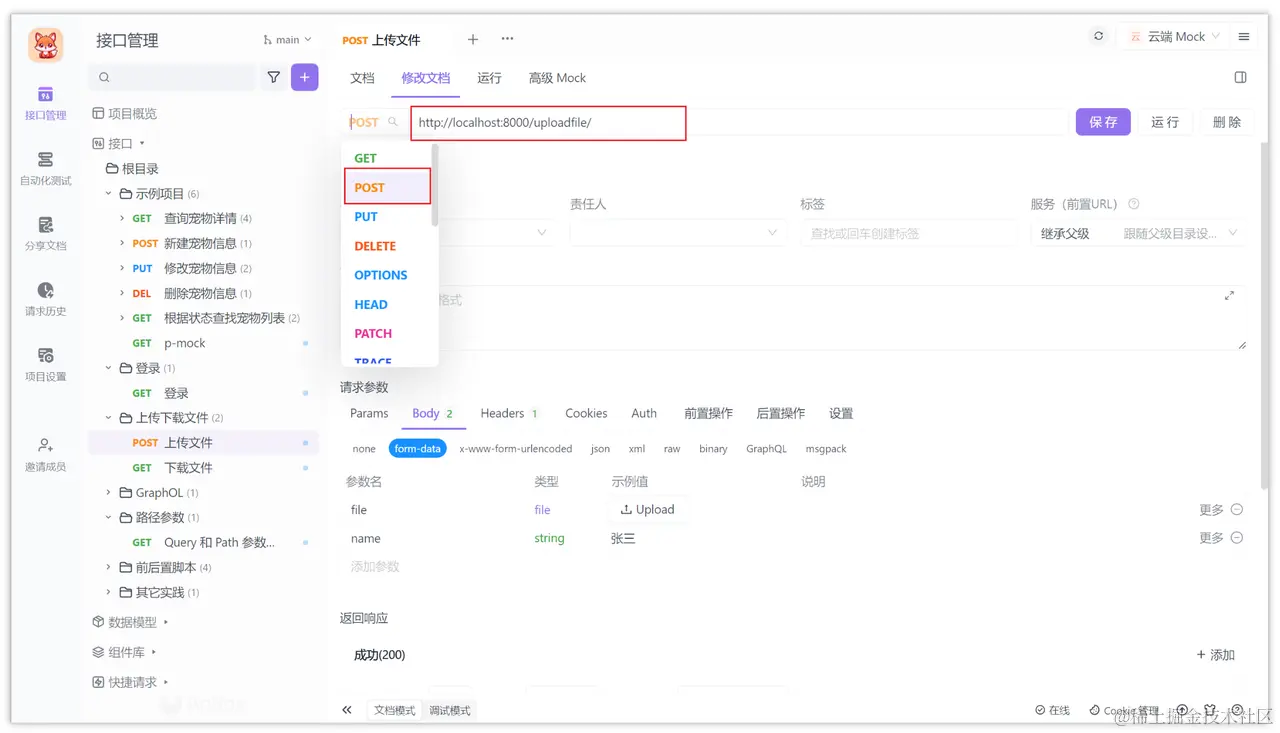Open Cookie 管理 in the status bar
The image size is (1280, 733).
pyautogui.click(x=1122, y=710)
